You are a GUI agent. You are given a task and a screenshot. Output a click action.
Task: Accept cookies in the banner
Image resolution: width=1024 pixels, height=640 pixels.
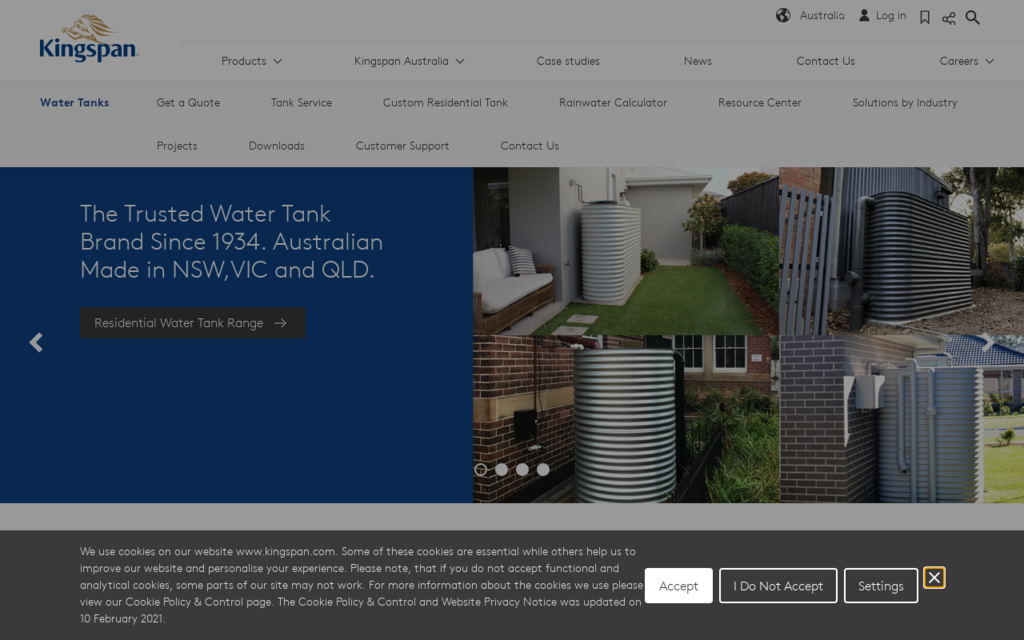[678, 586]
